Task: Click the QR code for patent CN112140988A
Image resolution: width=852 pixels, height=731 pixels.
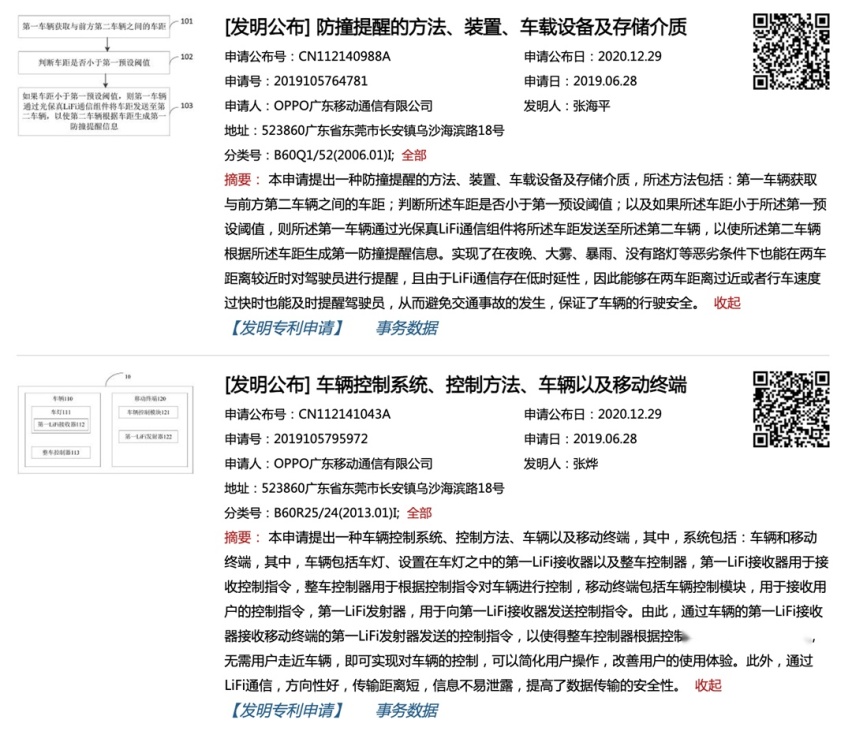Action: pyautogui.click(x=791, y=52)
